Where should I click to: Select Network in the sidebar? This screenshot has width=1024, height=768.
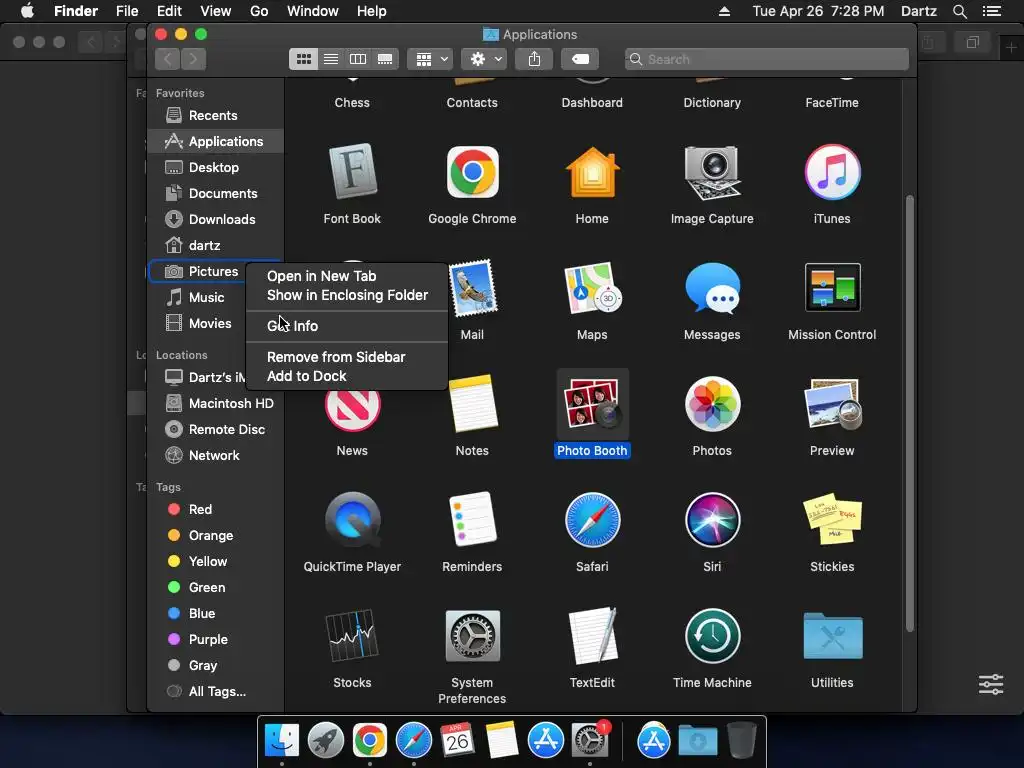pyautogui.click(x=216, y=456)
